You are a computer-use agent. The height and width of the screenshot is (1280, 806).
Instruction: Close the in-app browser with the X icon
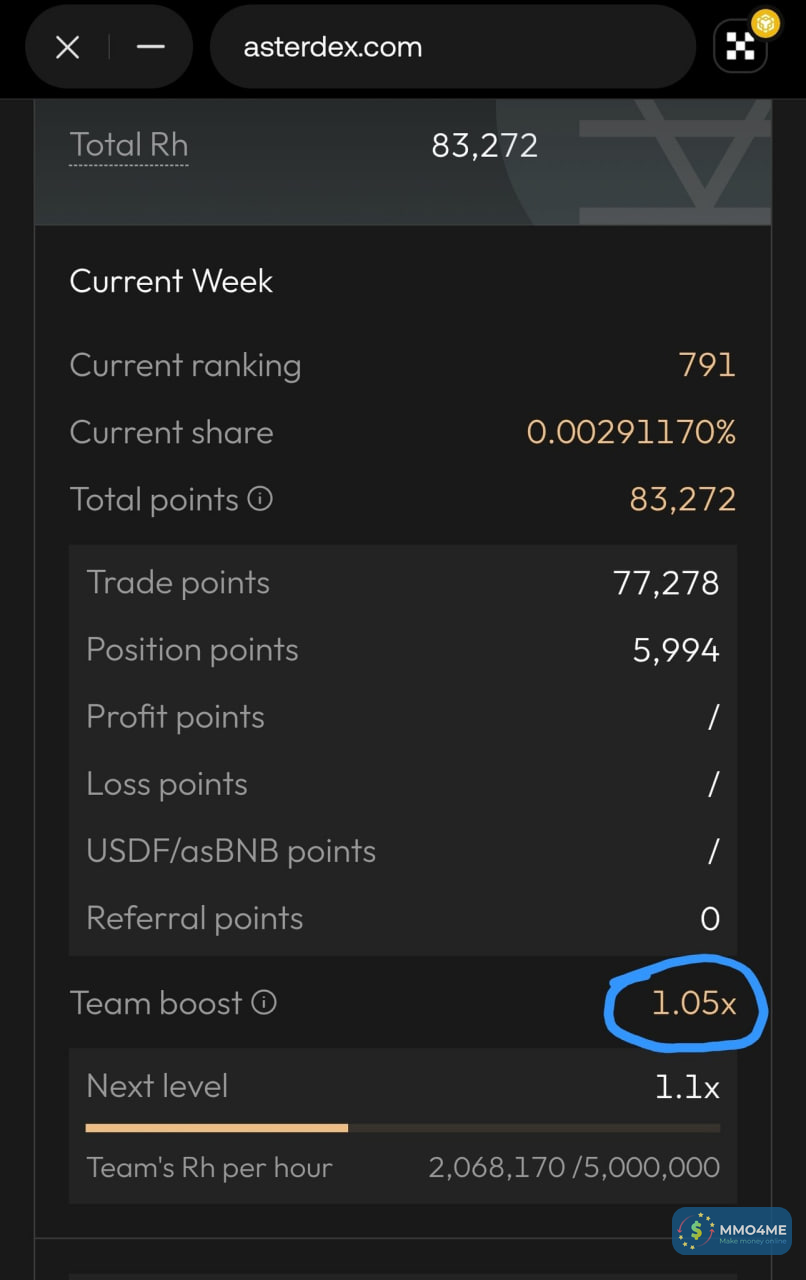(67, 47)
